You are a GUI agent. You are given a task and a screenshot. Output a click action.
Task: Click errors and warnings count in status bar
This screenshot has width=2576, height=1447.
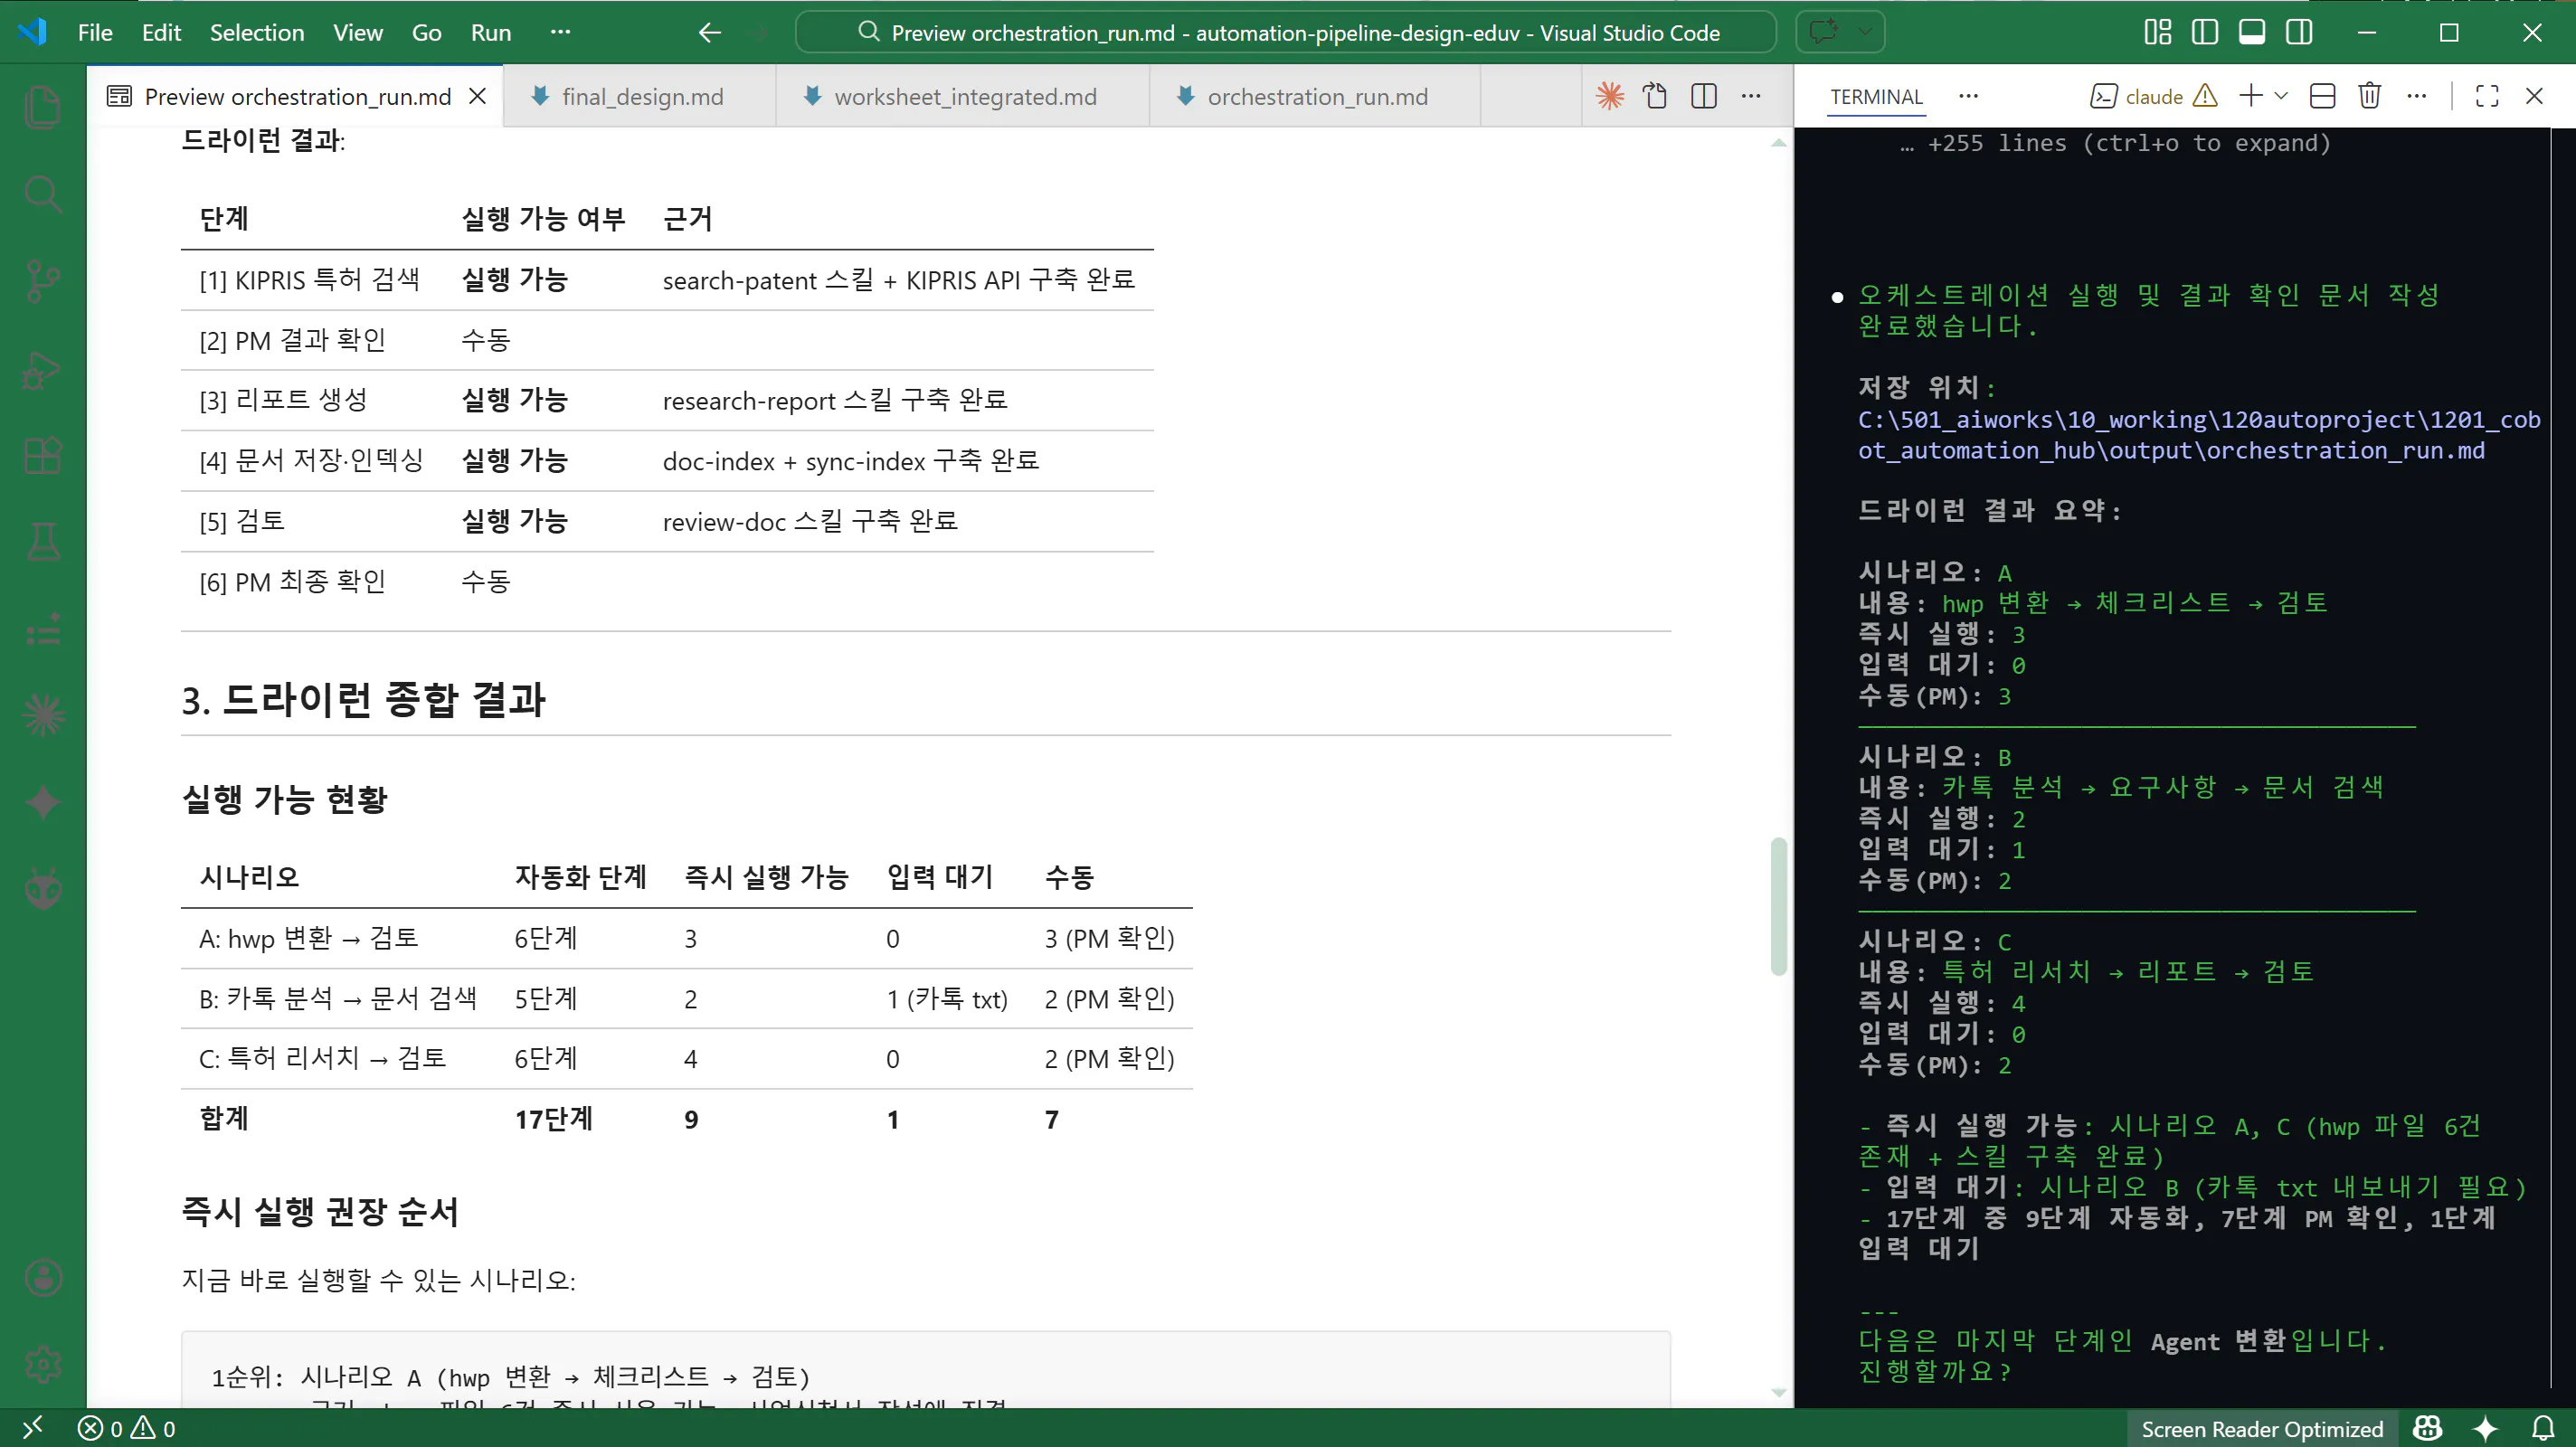(x=126, y=1429)
